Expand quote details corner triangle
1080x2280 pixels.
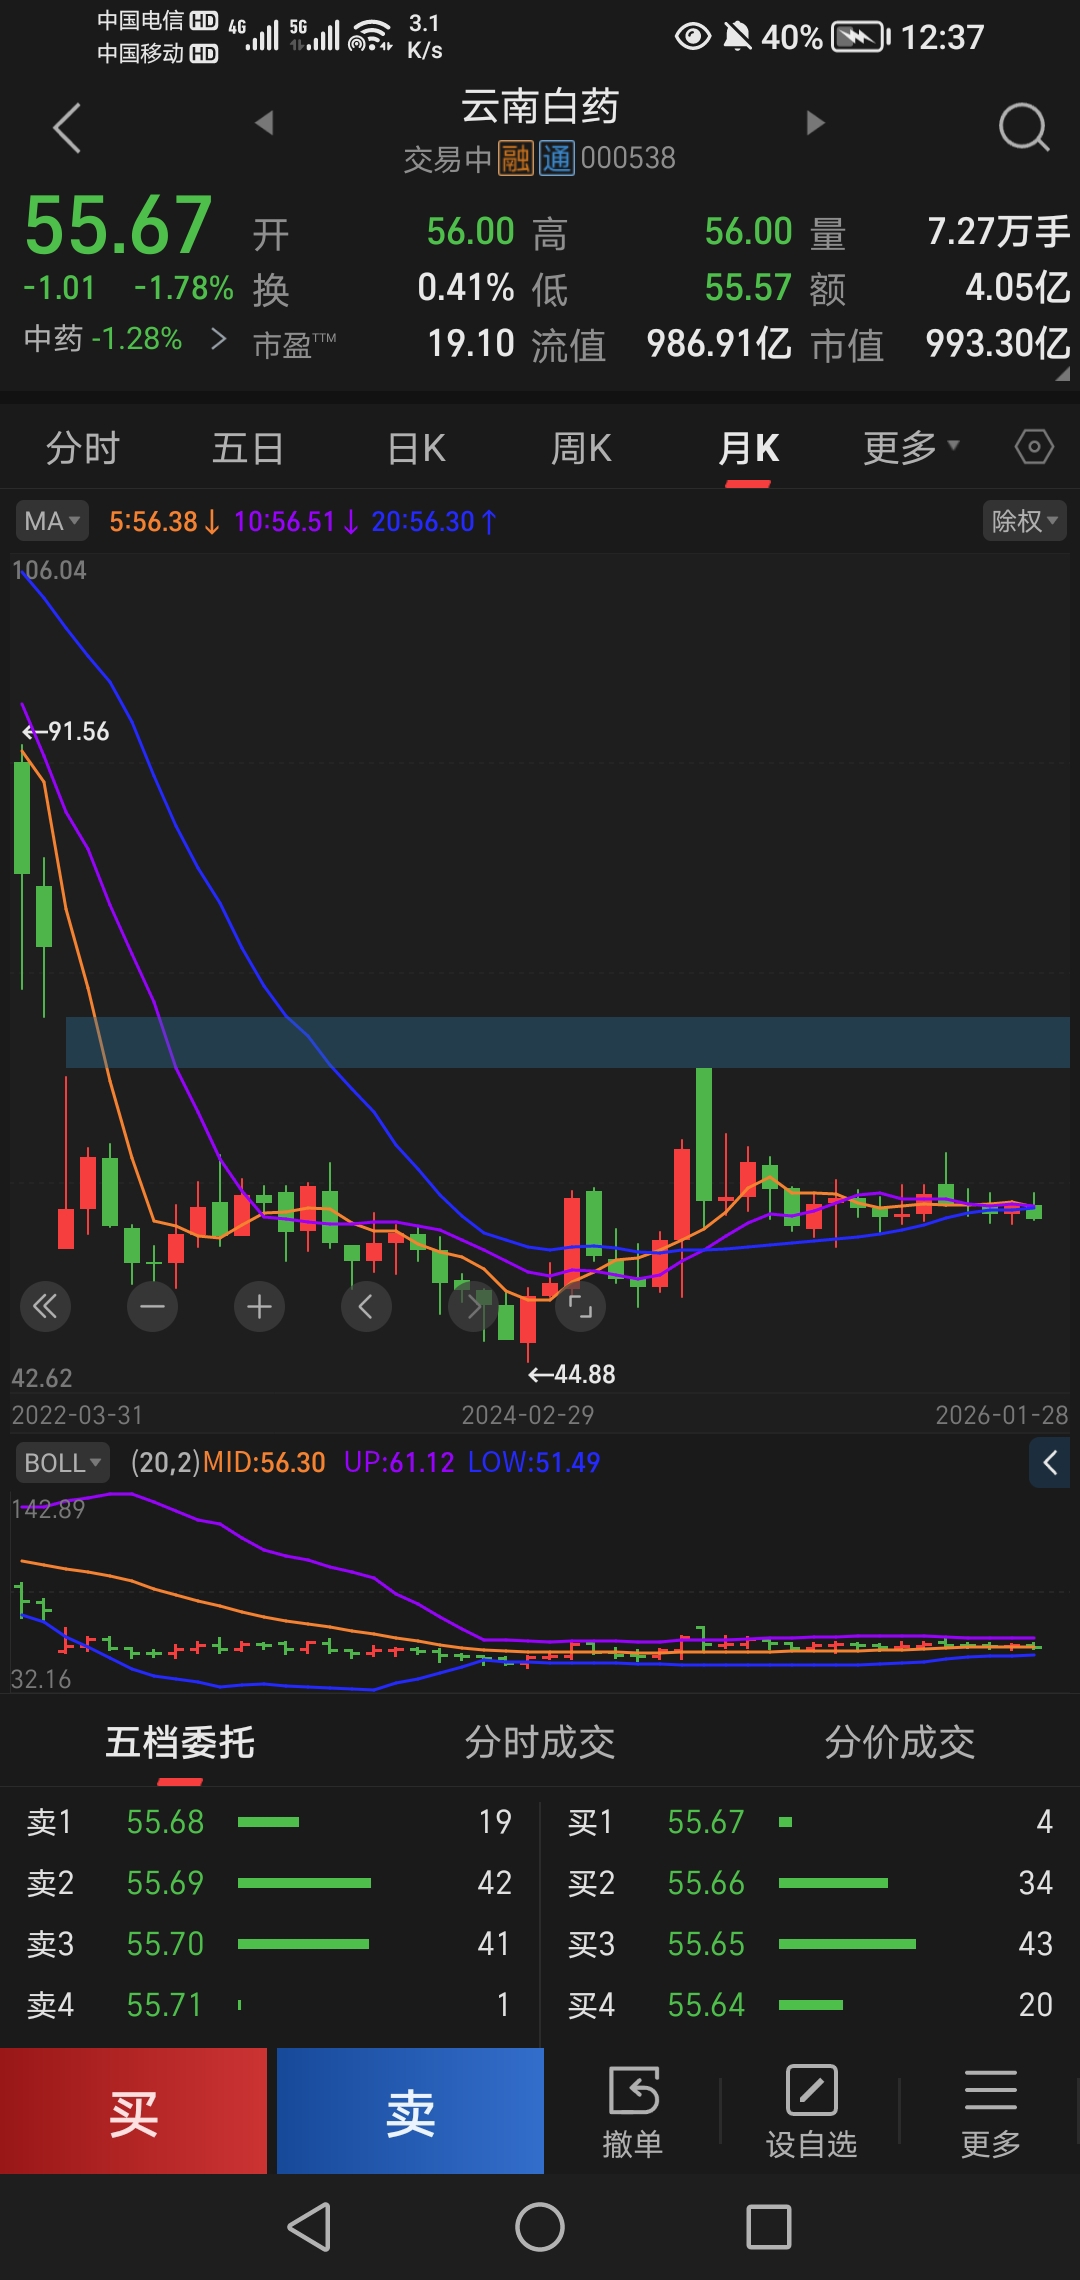[x=1062, y=373]
